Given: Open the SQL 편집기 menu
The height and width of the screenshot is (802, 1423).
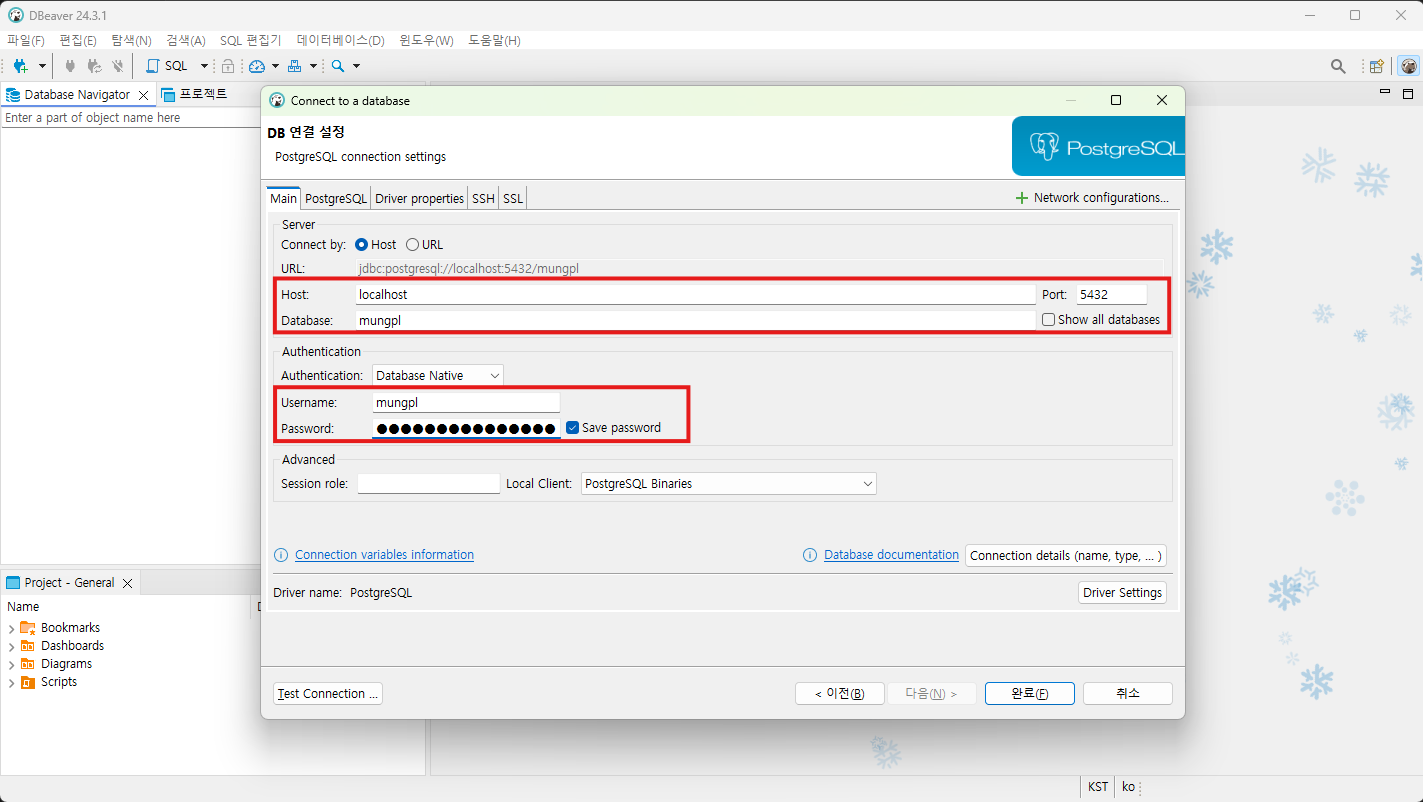Looking at the screenshot, I should (x=251, y=41).
